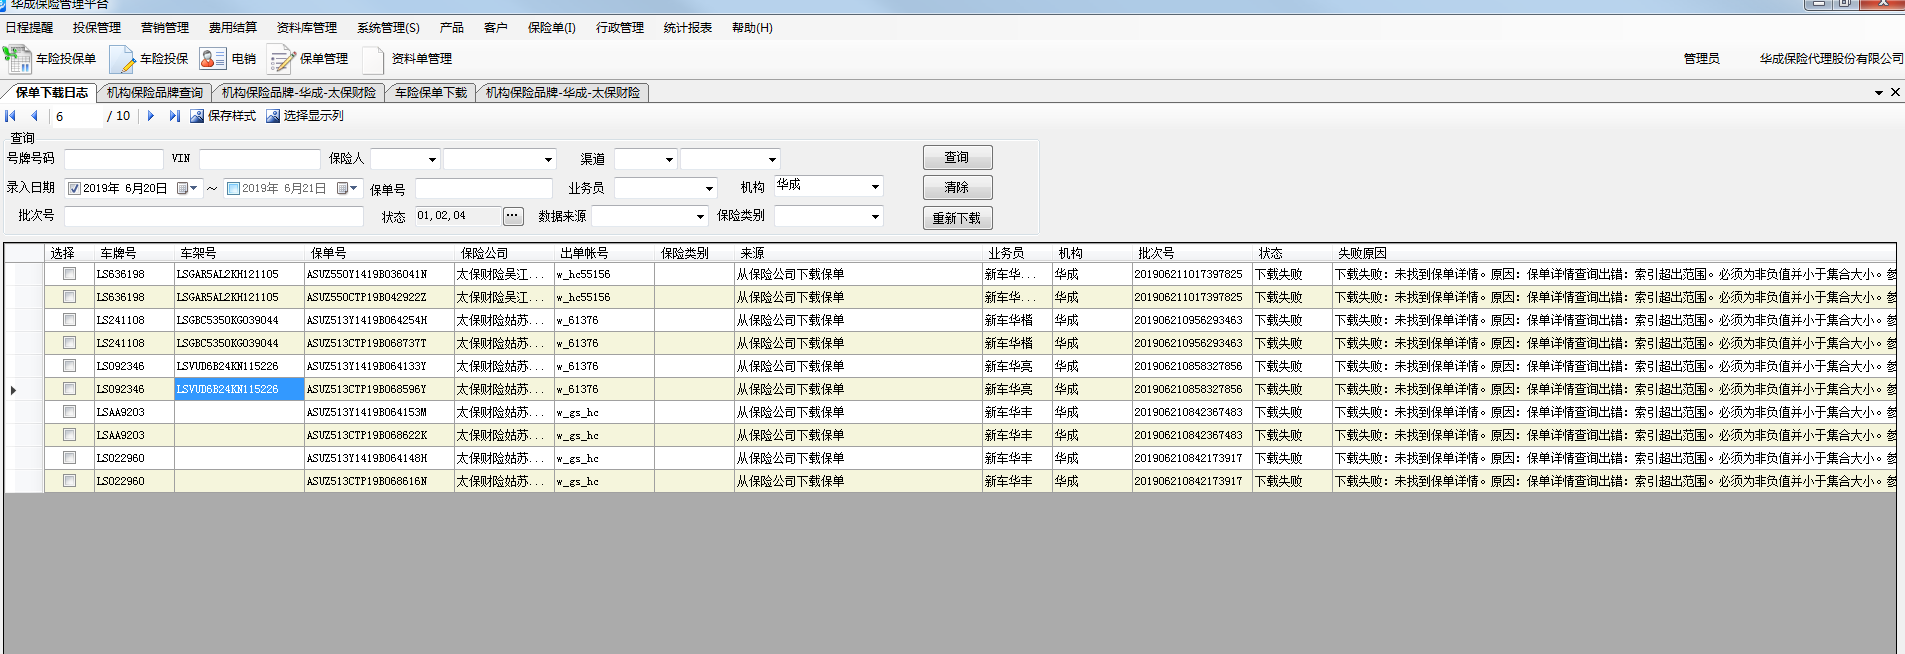Screen dimensions: 1905x654
Task: Click the 保单管理 toolbar icon
Action: pyautogui.click(x=281, y=59)
